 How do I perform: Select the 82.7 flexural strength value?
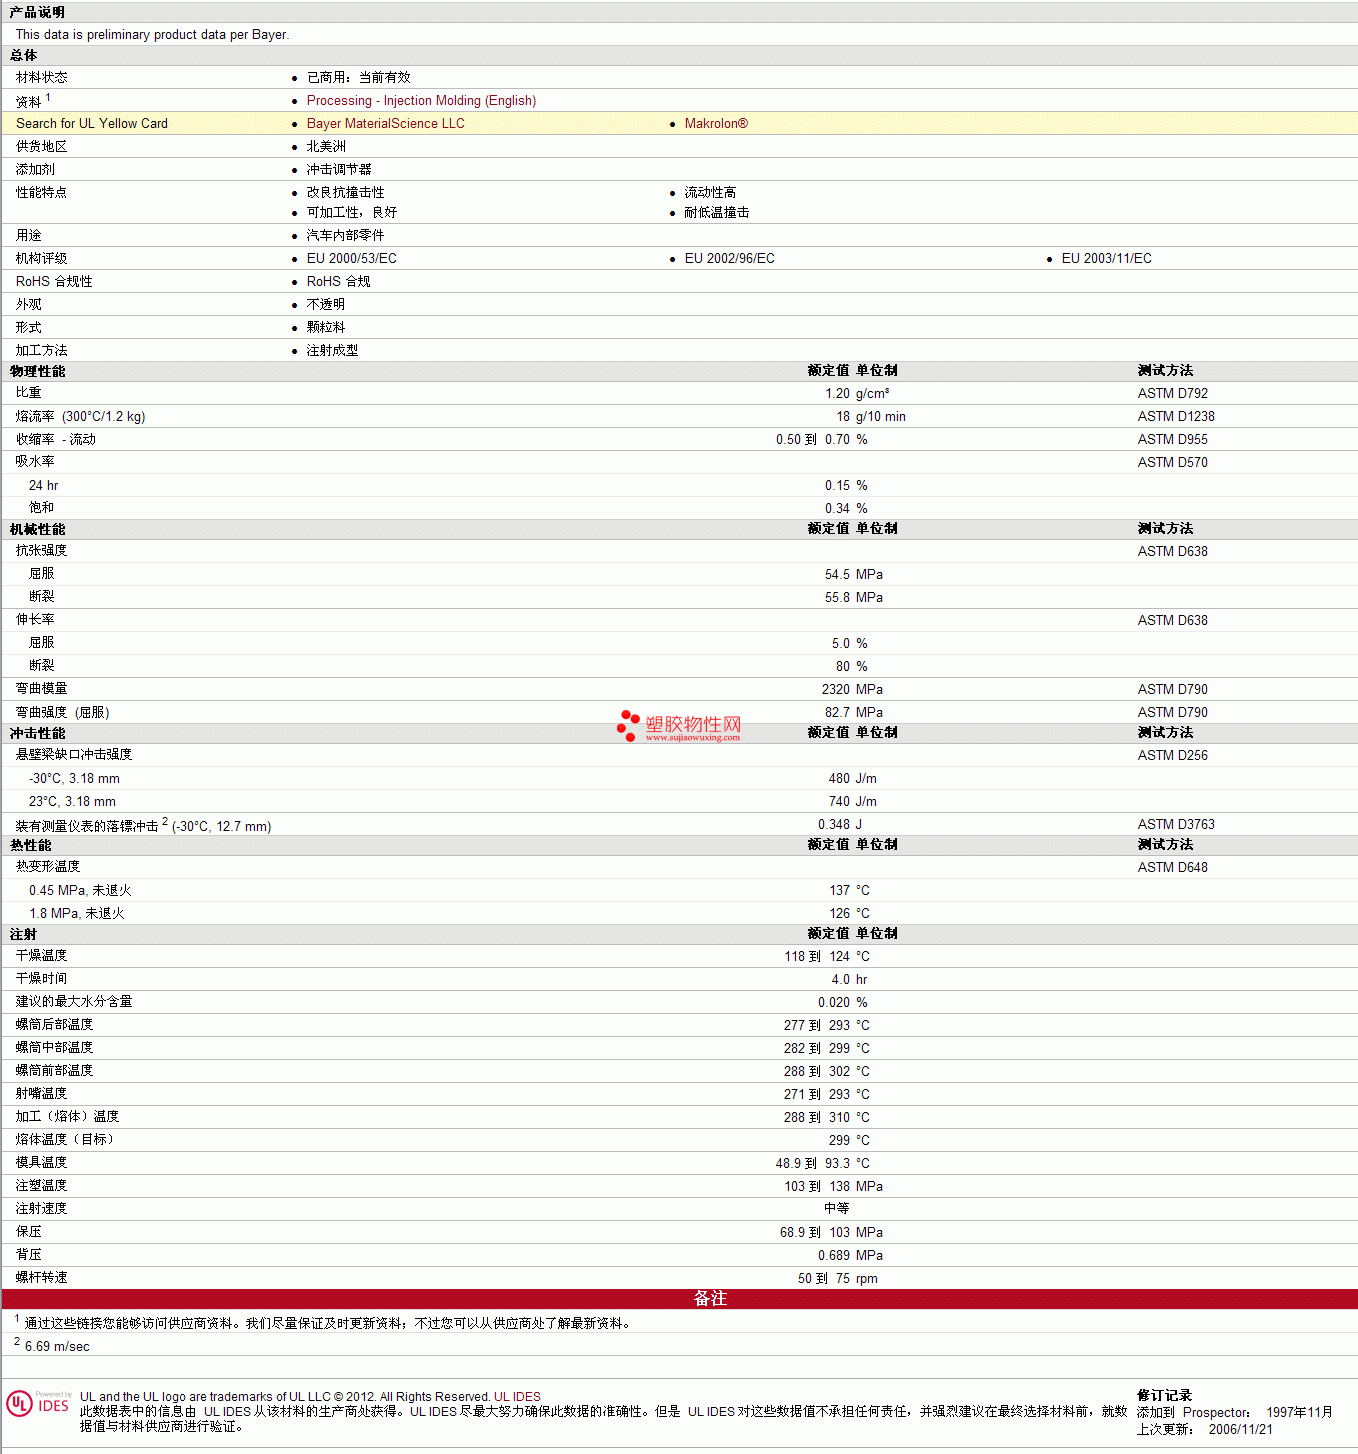(x=838, y=713)
